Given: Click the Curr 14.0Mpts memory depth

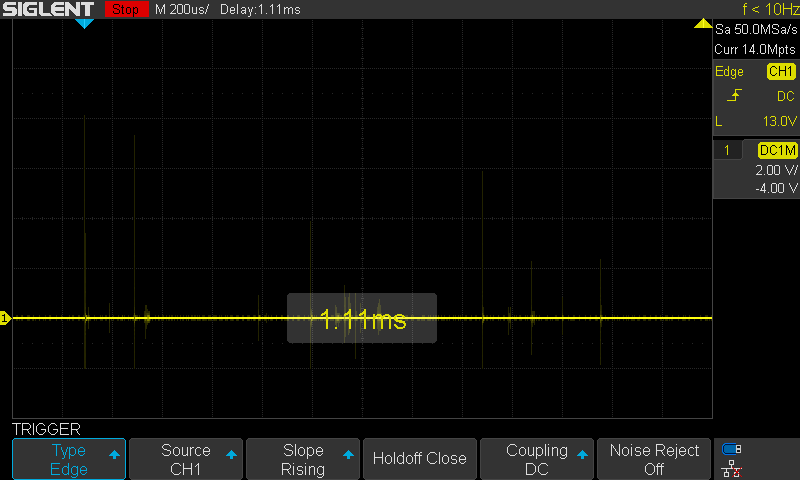Looking at the screenshot, I should coord(755,49).
